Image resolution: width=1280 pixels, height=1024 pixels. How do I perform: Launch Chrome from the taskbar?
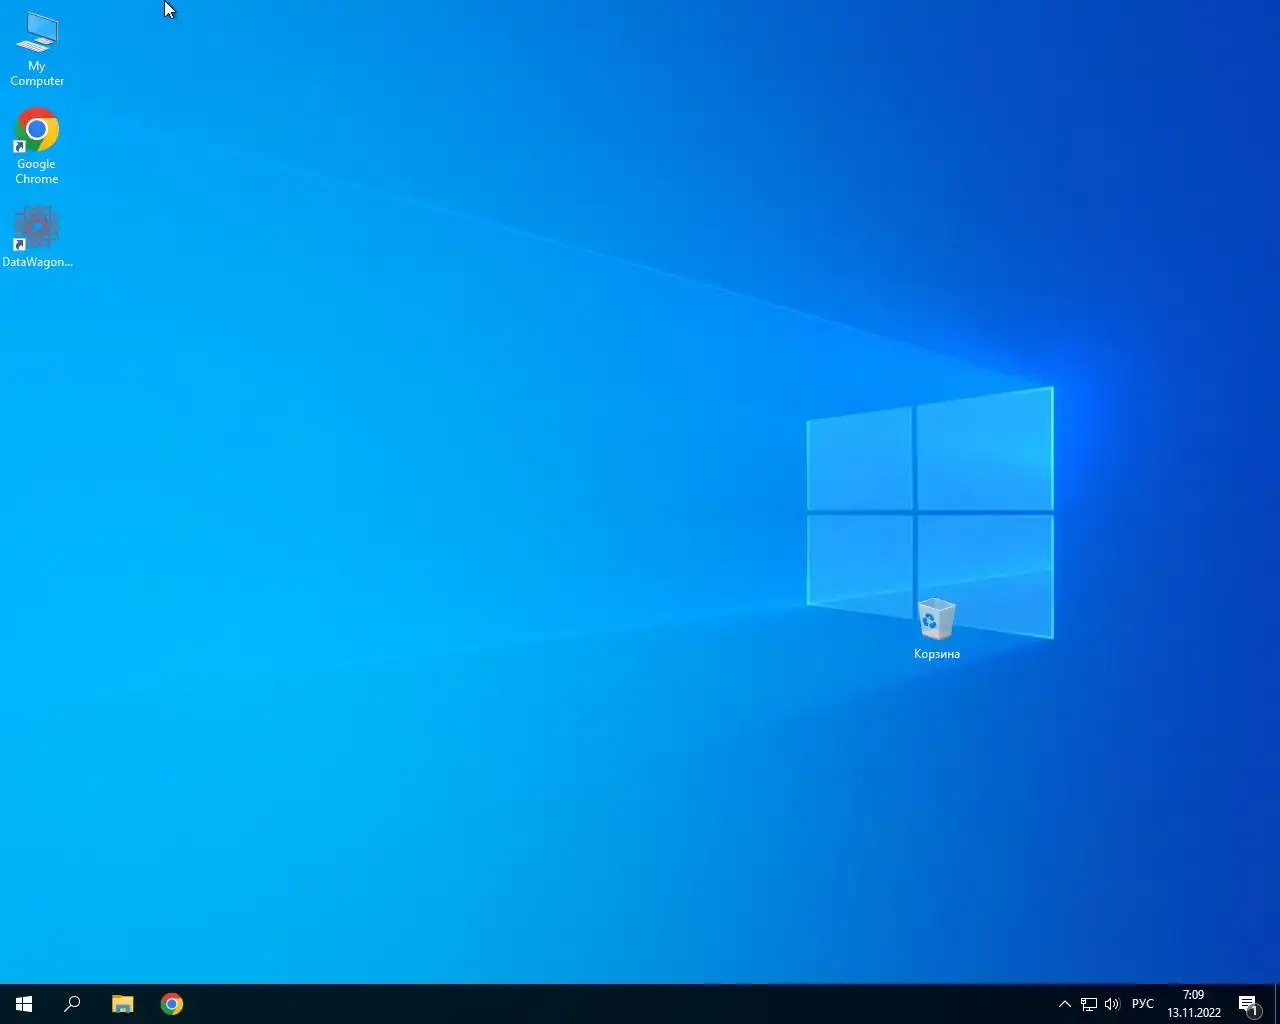[x=172, y=1004]
